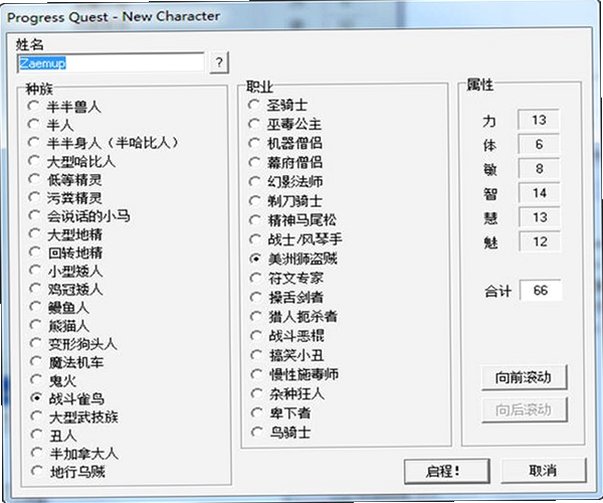This screenshot has height=503, width=603.
Task: Click the 体 stat value 6
Action: click(x=538, y=144)
